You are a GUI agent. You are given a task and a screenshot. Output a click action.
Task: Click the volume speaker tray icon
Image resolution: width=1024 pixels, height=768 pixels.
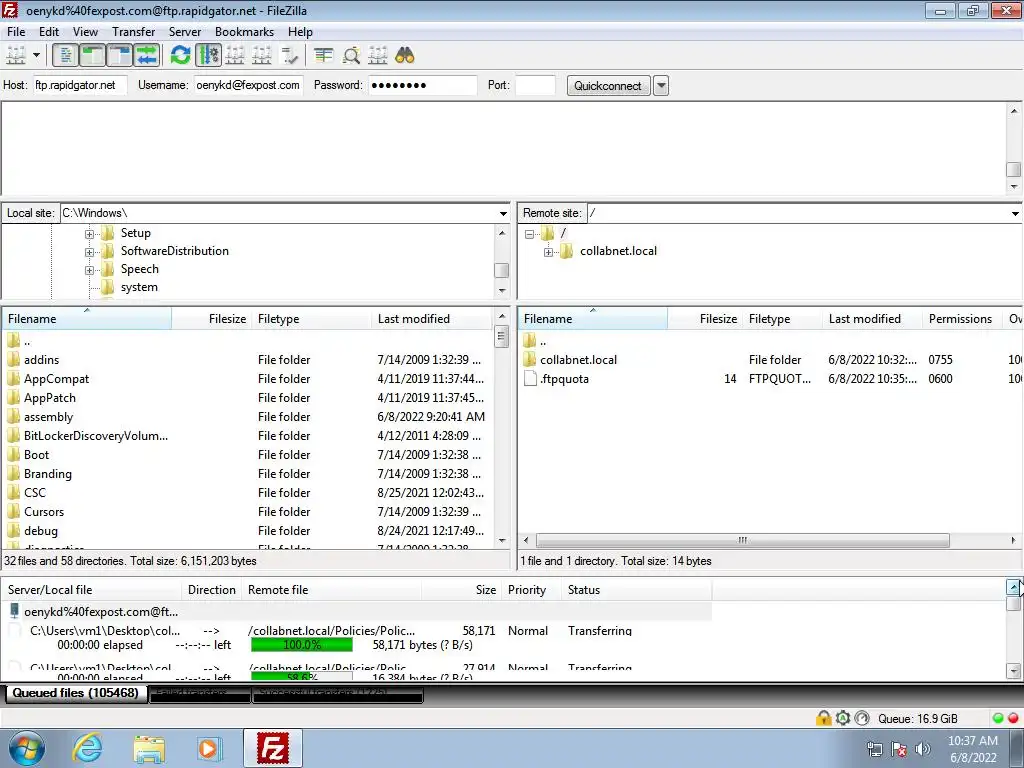pyautogui.click(x=922, y=749)
